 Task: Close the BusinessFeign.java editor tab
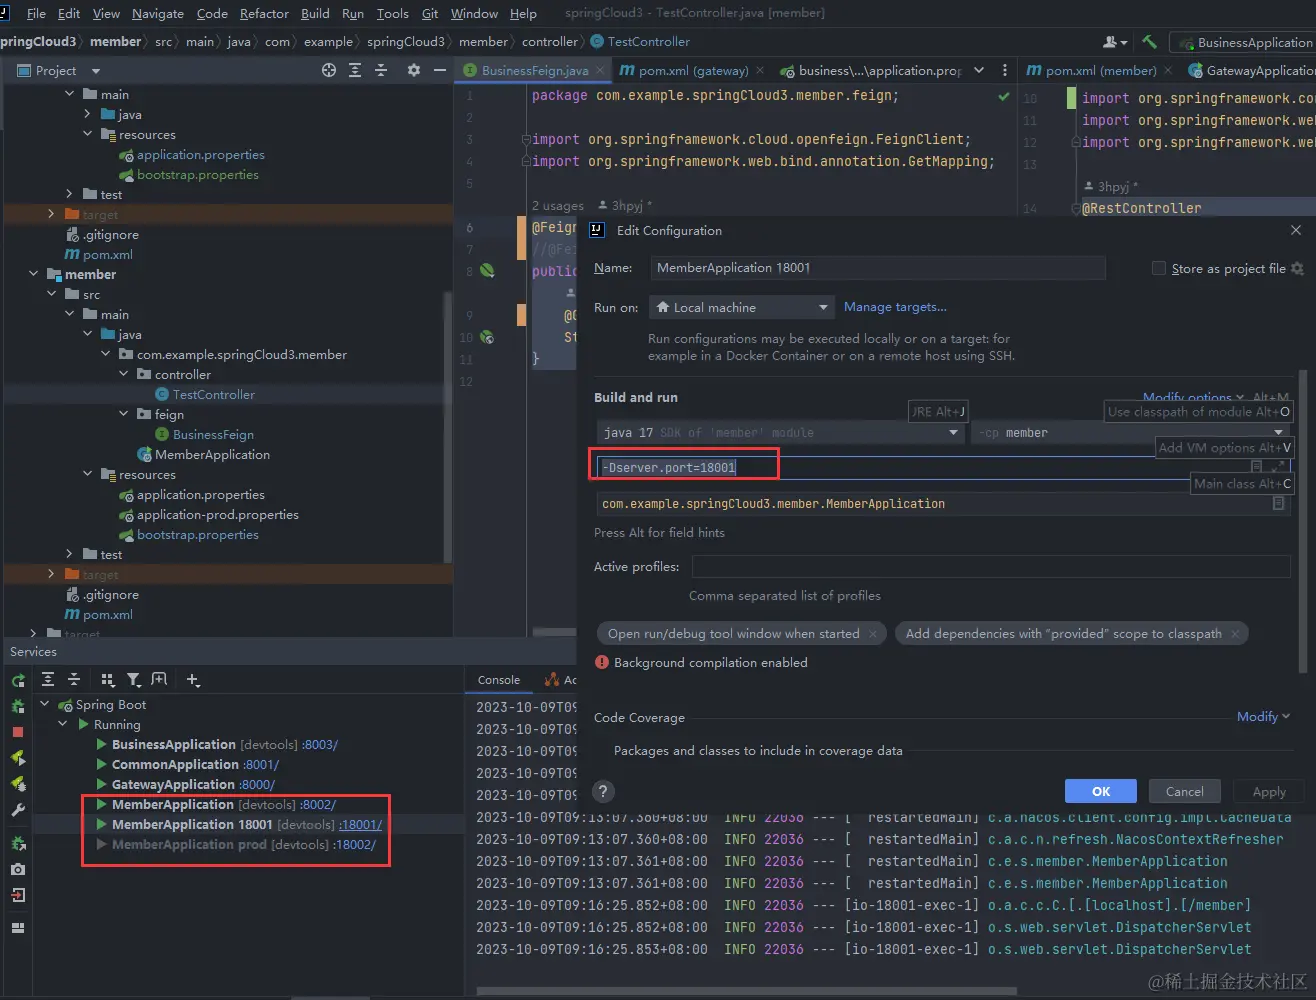[x=600, y=70]
